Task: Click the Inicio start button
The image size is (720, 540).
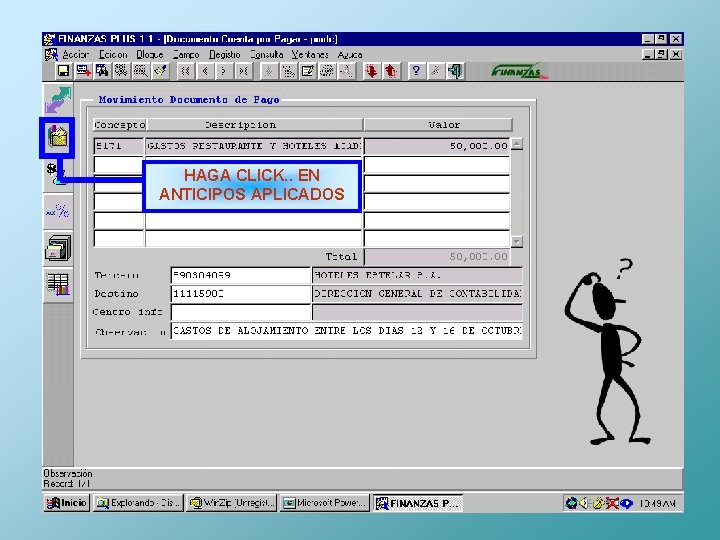Action: 67,503
